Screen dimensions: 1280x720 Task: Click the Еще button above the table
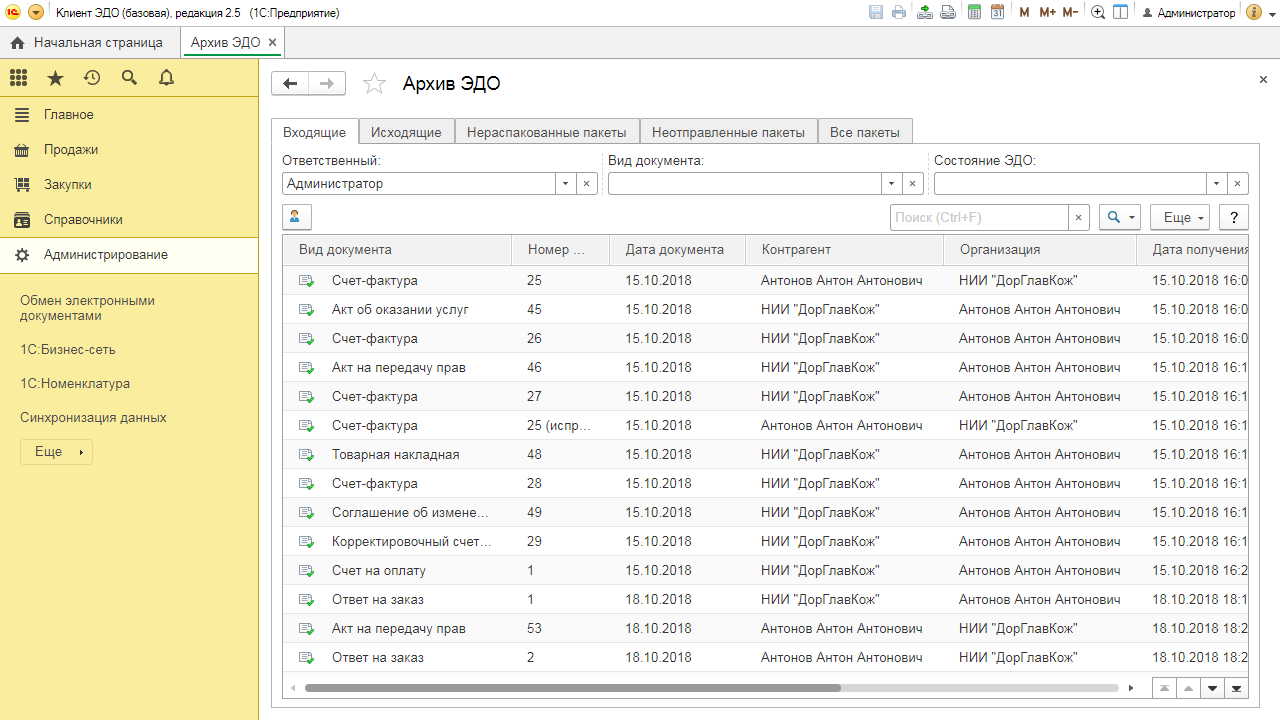click(1180, 217)
